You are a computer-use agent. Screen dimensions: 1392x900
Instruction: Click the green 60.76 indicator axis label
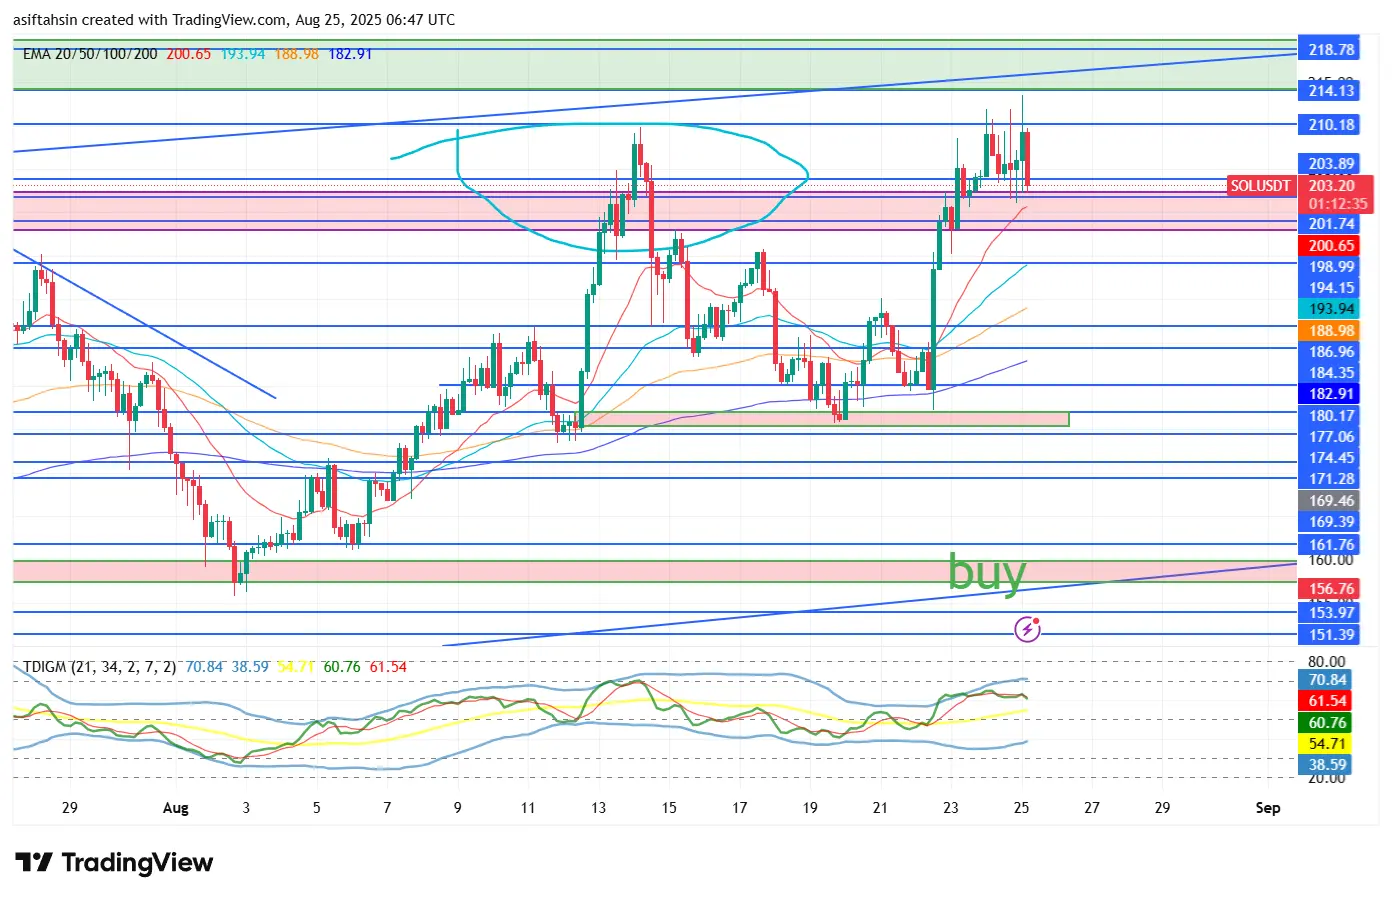(1327, 723)
